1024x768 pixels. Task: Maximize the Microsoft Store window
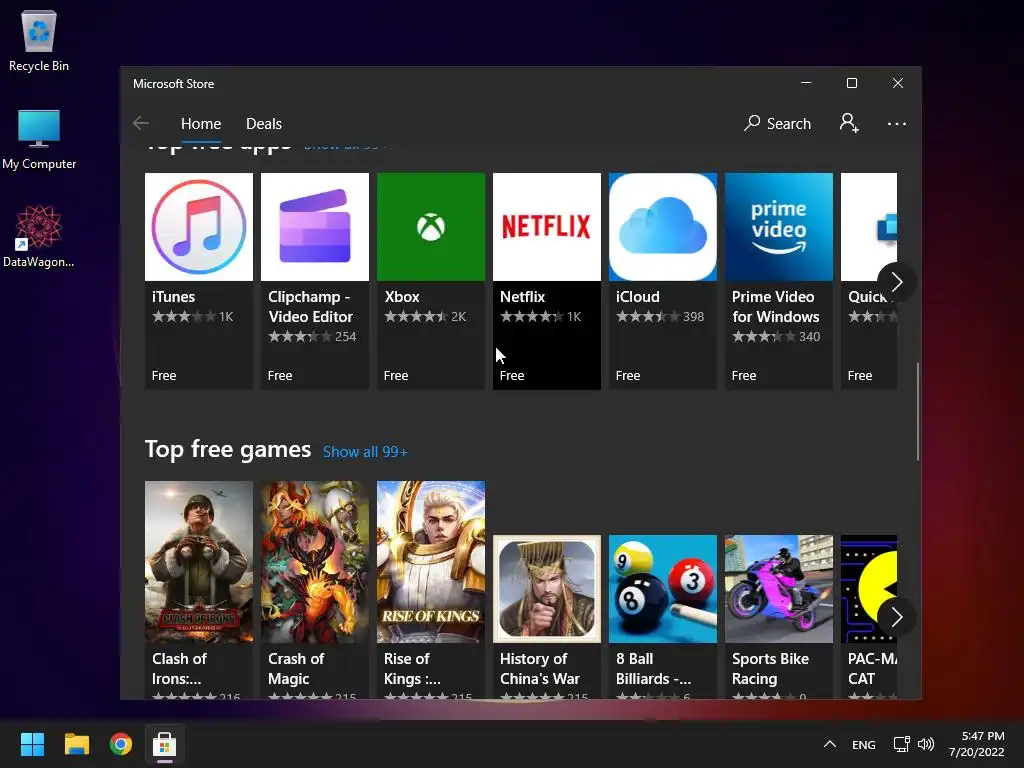point(852,83)
